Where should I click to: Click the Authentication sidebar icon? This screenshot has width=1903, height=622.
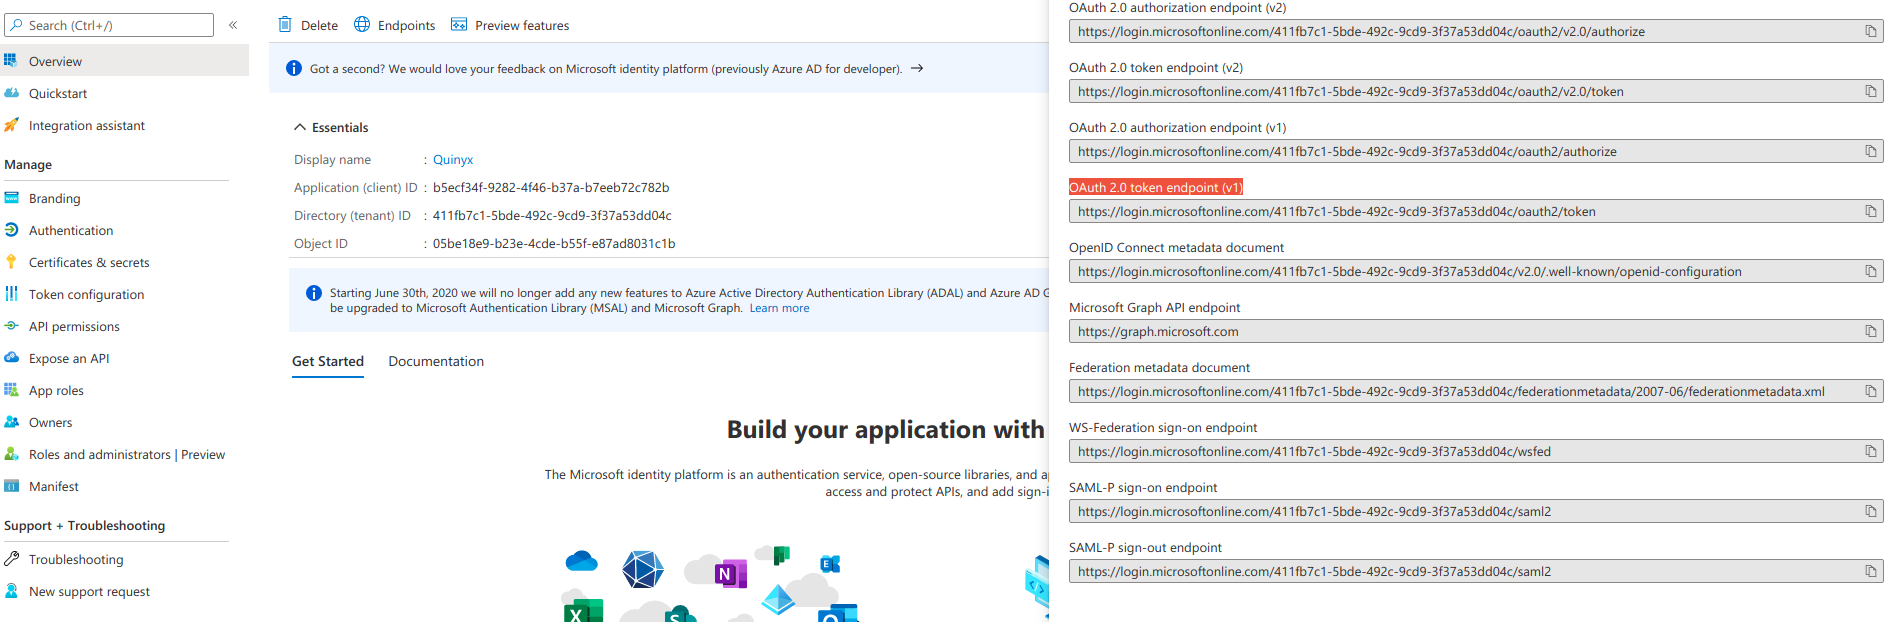coord(12,230)
